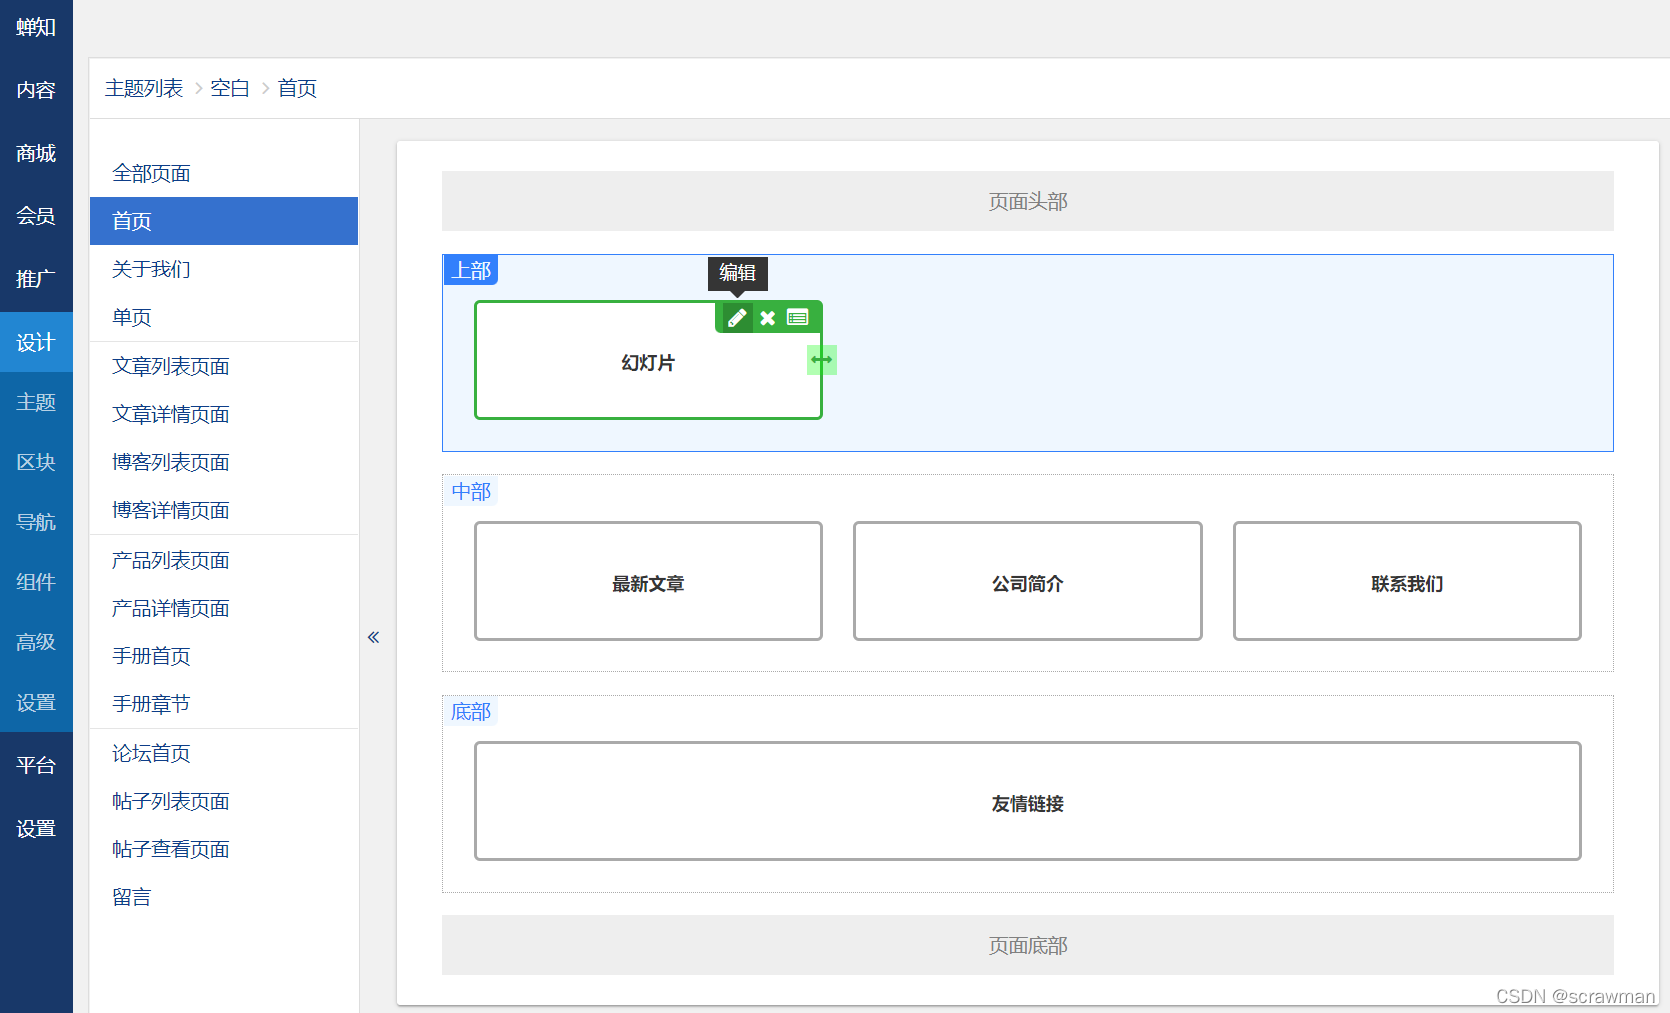Select highlighted 首页 in page list
1670x1013 pixels.
pos(224,221)
